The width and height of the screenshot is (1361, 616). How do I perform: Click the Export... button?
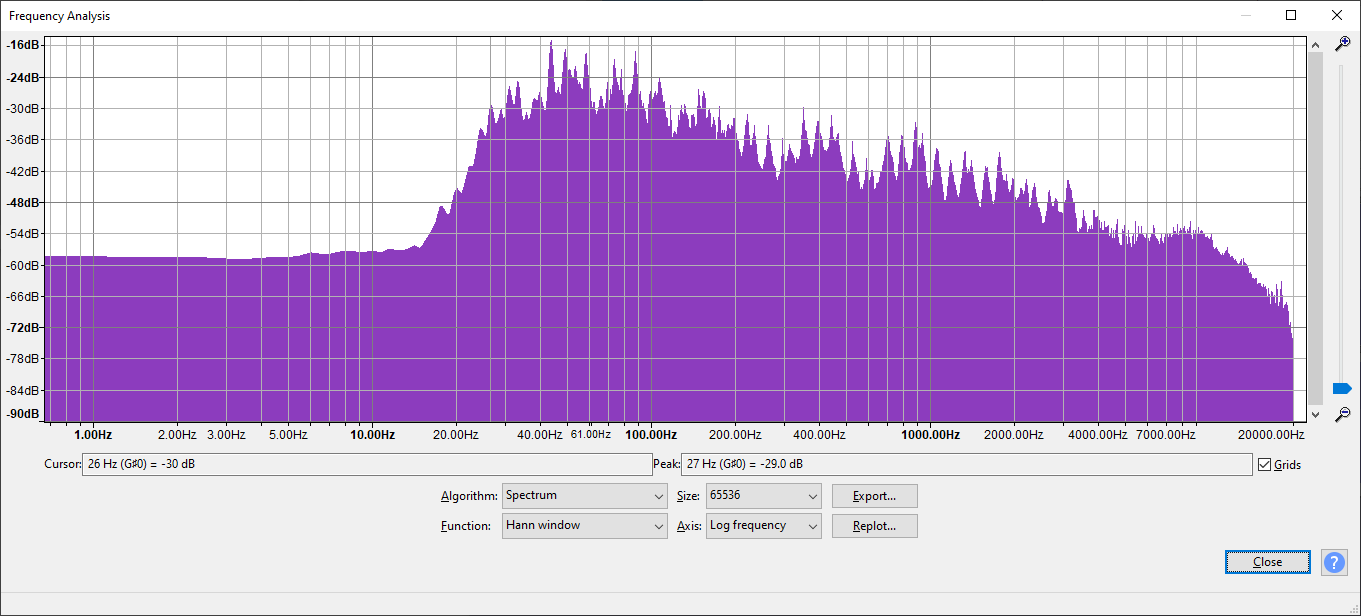(873, 496)
